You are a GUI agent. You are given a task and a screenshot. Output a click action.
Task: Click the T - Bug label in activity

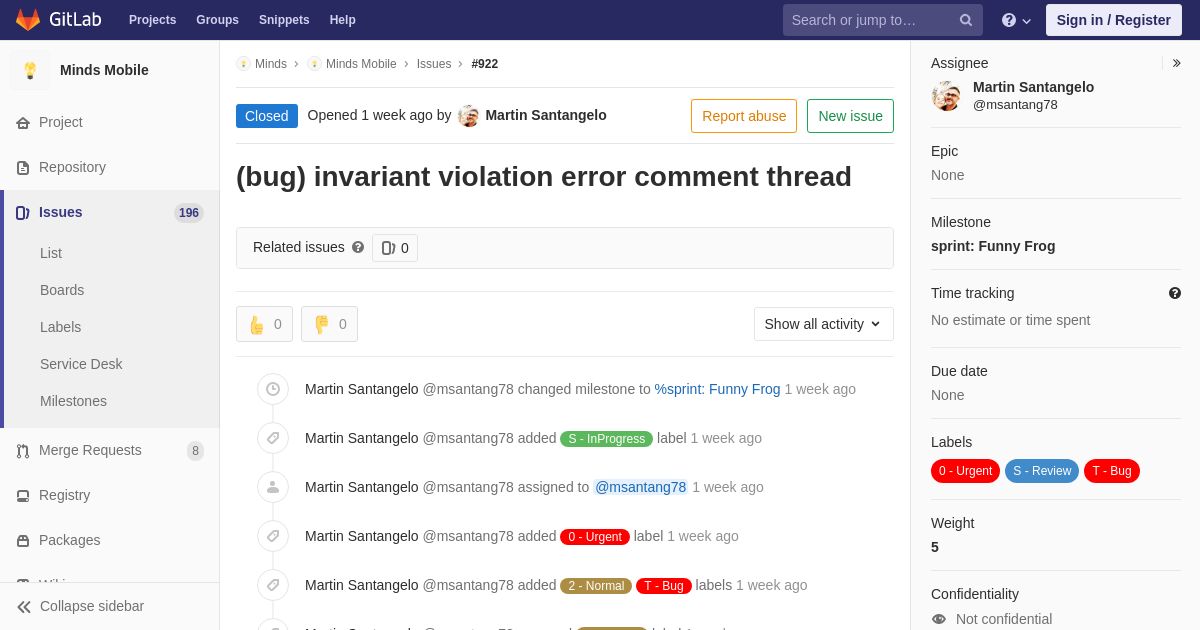[x=664, y=586]
